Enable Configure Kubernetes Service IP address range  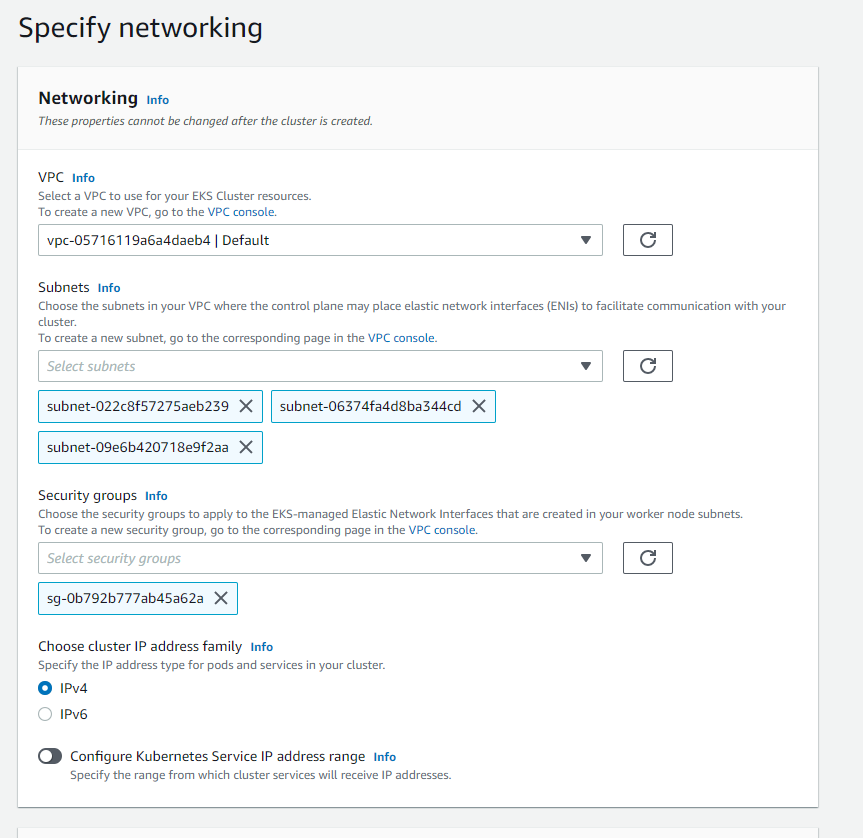coord(50,757)
